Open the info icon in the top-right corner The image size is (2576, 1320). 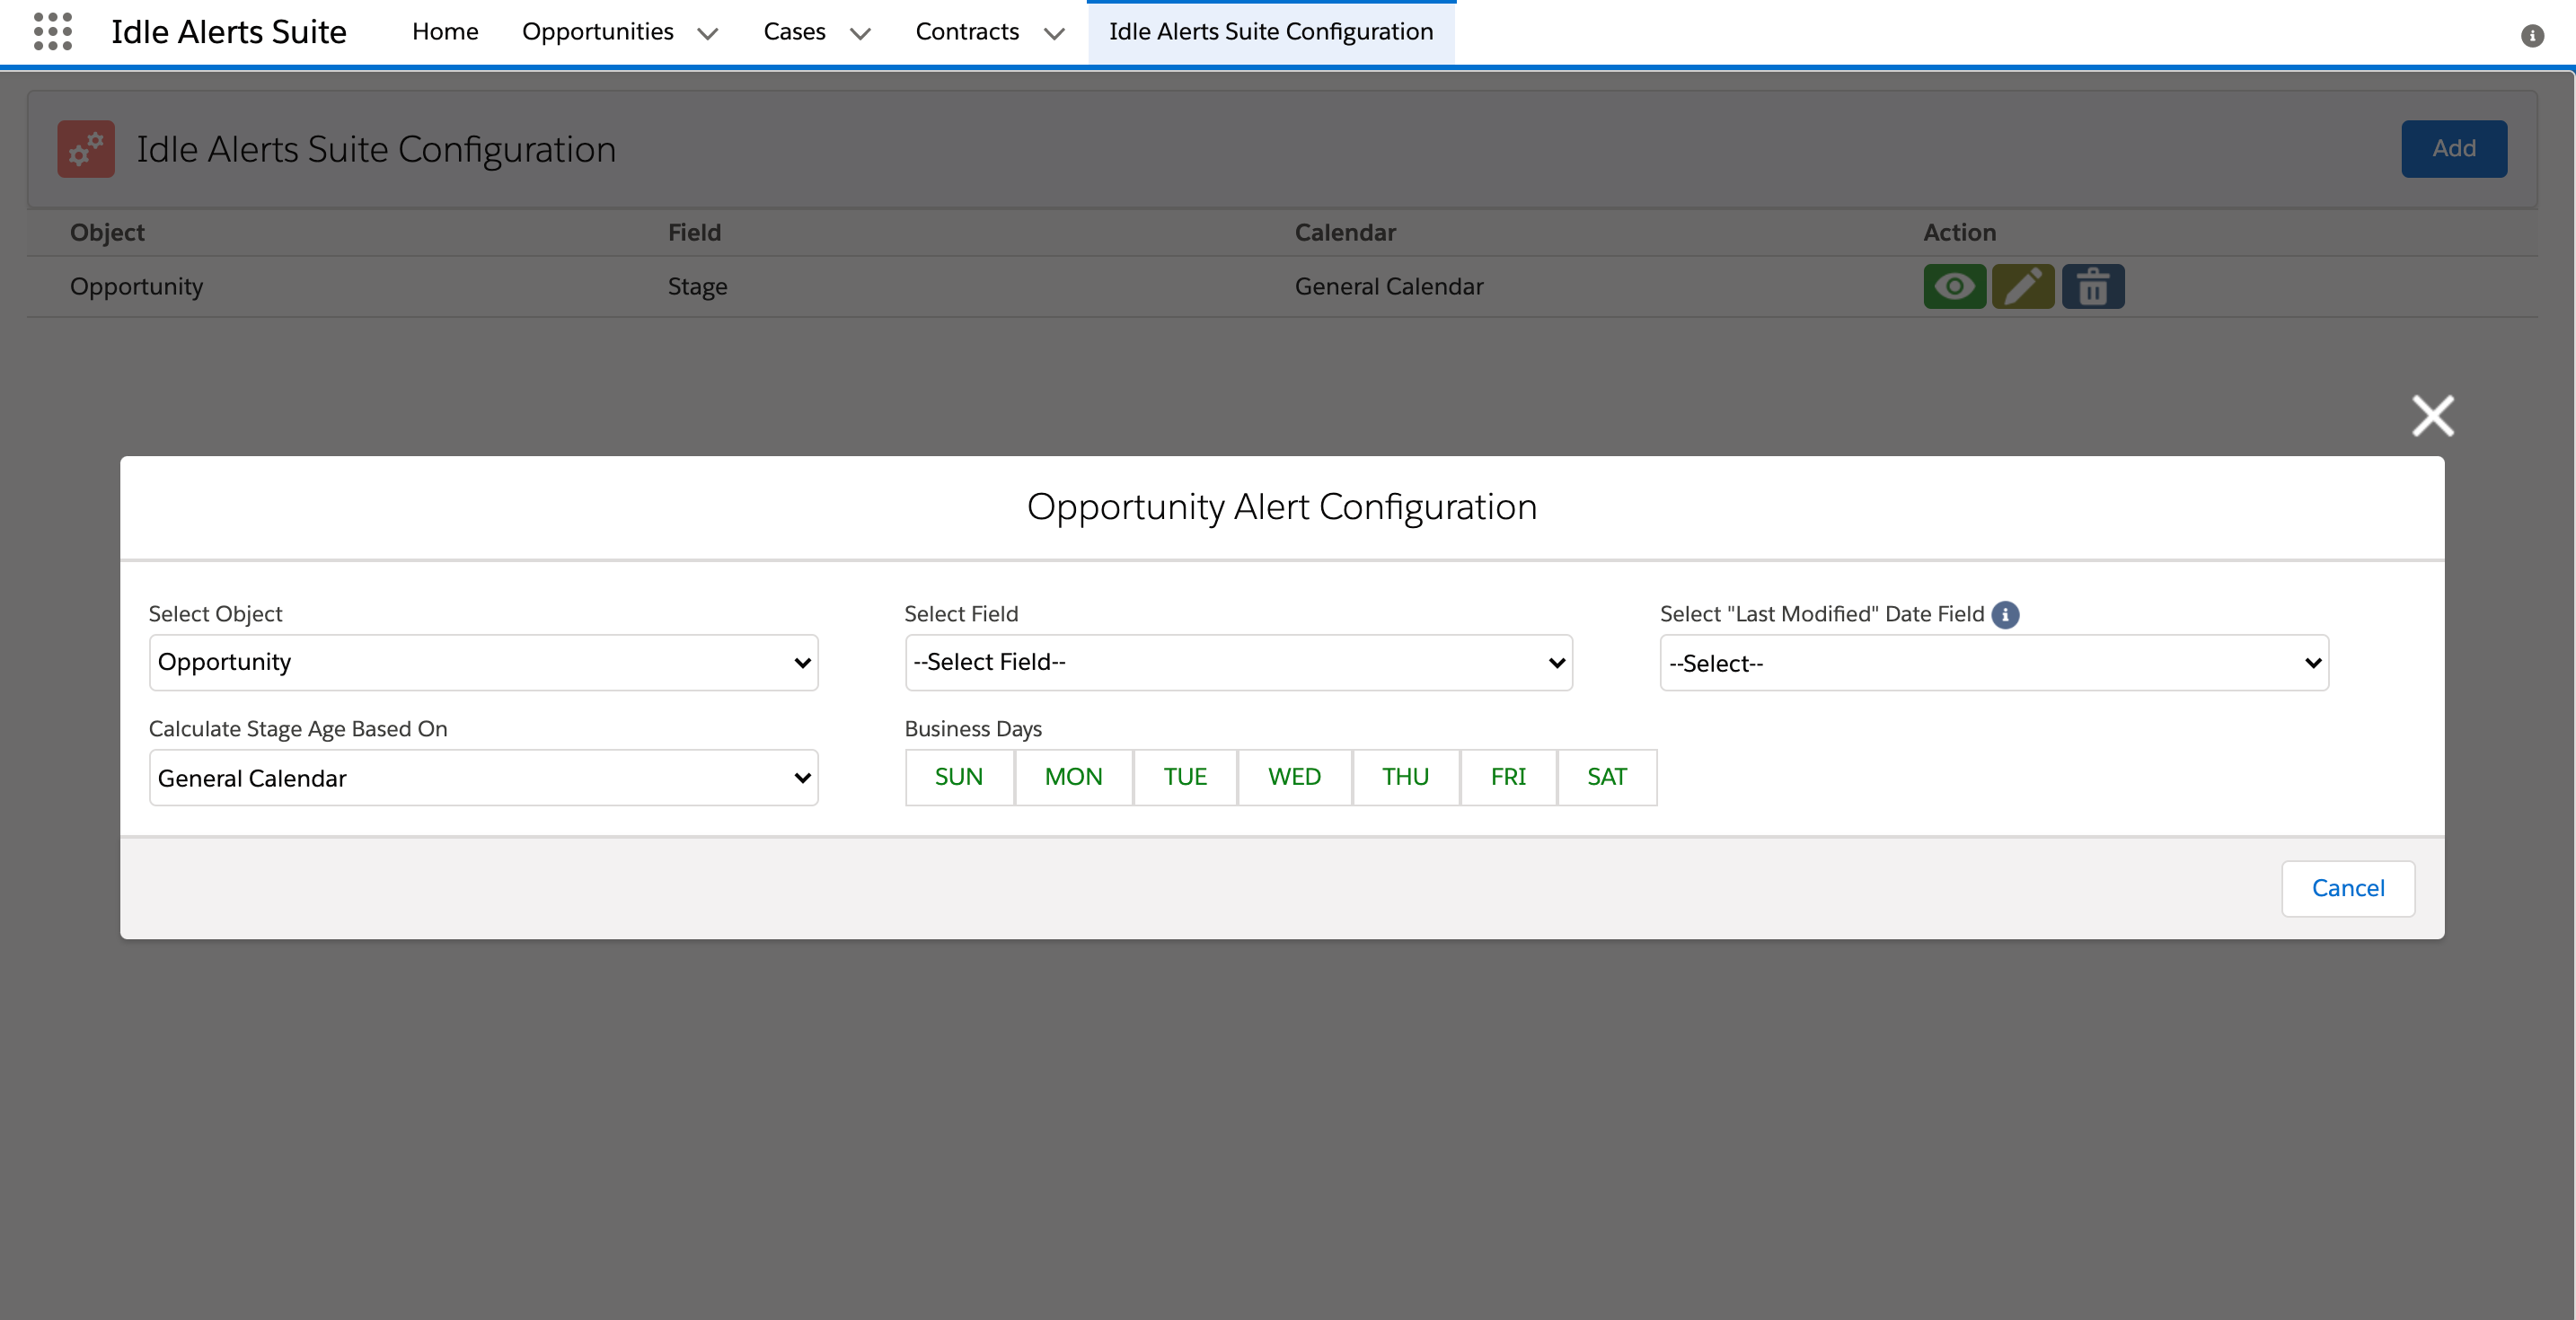tap(2532, 35)
